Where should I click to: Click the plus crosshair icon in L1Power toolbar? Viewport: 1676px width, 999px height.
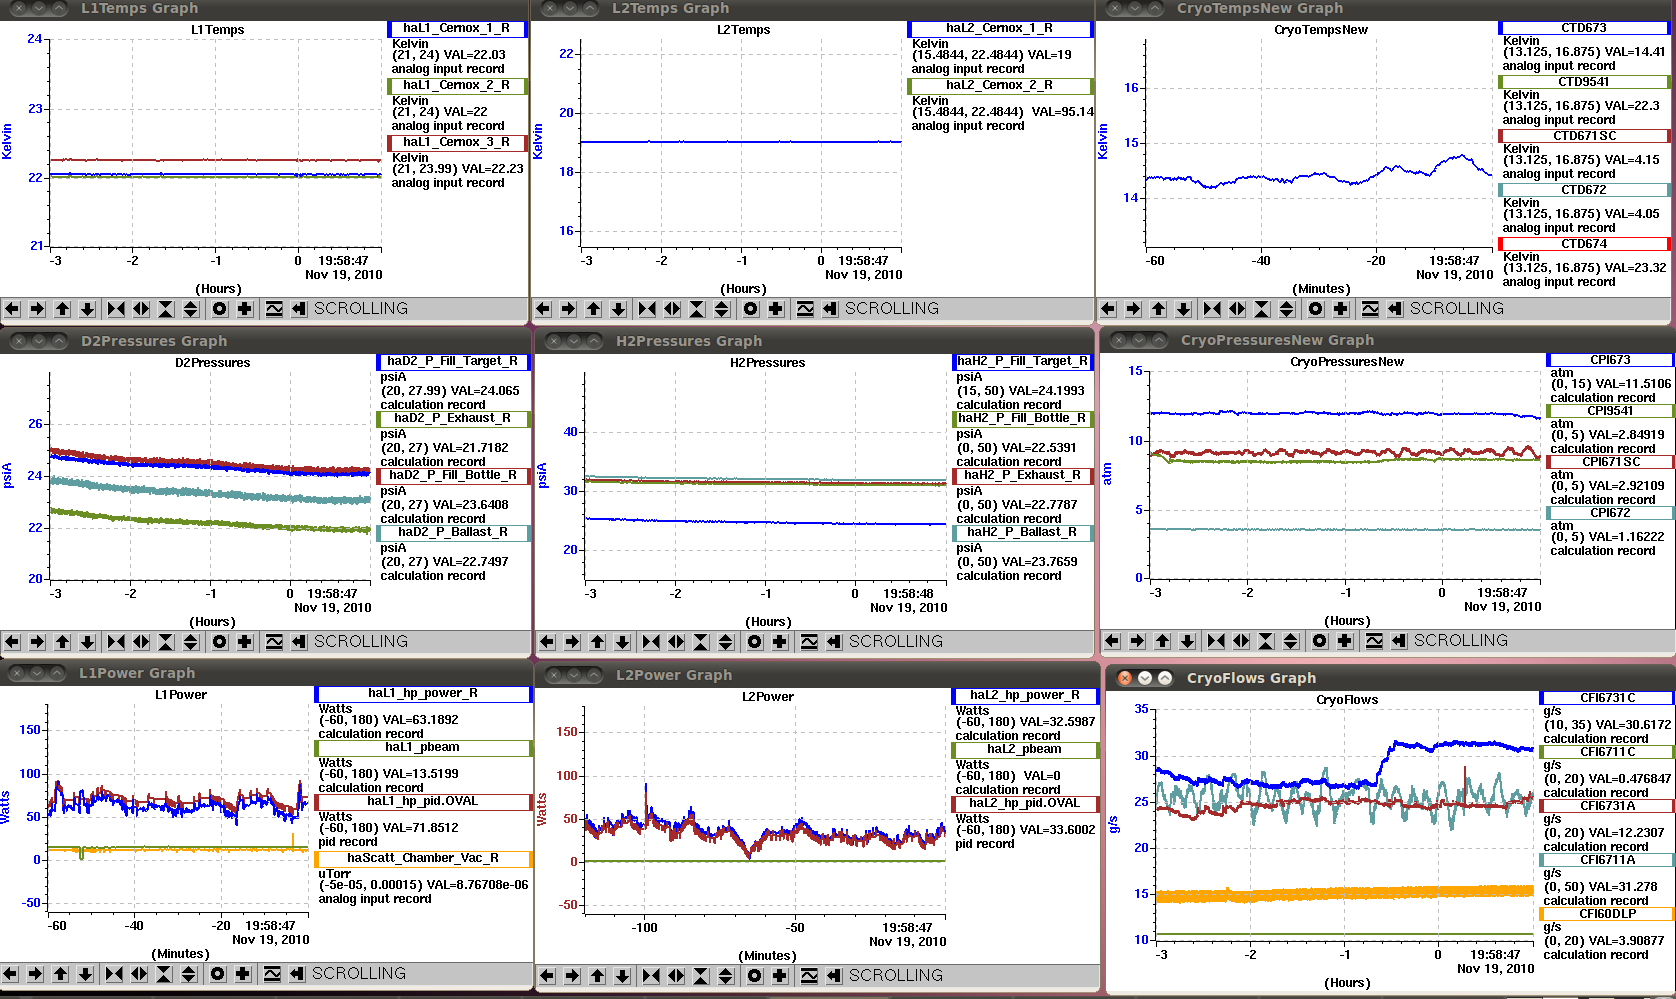[x=243, y=974]
